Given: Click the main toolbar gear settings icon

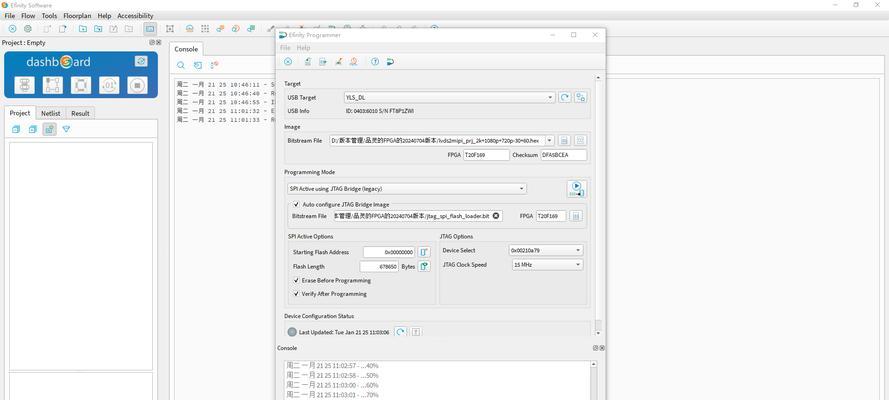Looking at the screenshot, I should [28, 28].
